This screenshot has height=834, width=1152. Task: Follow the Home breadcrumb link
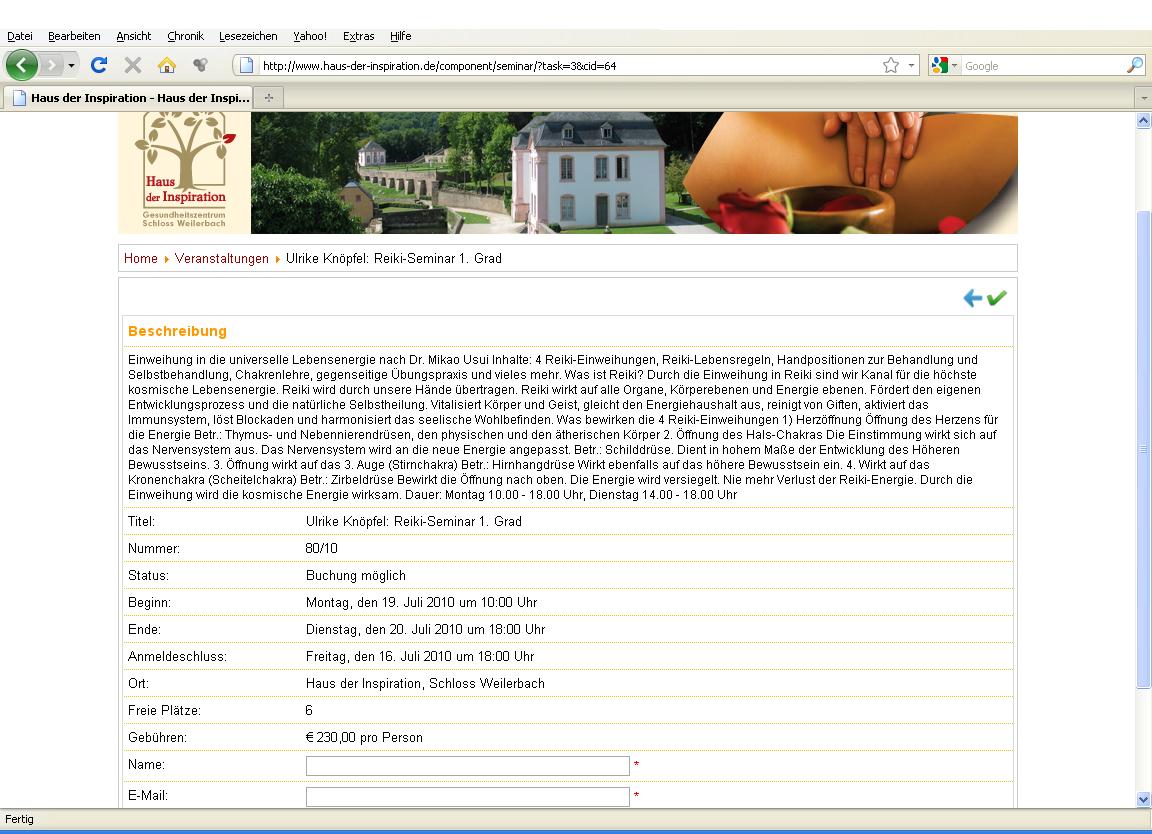[140, 259]
